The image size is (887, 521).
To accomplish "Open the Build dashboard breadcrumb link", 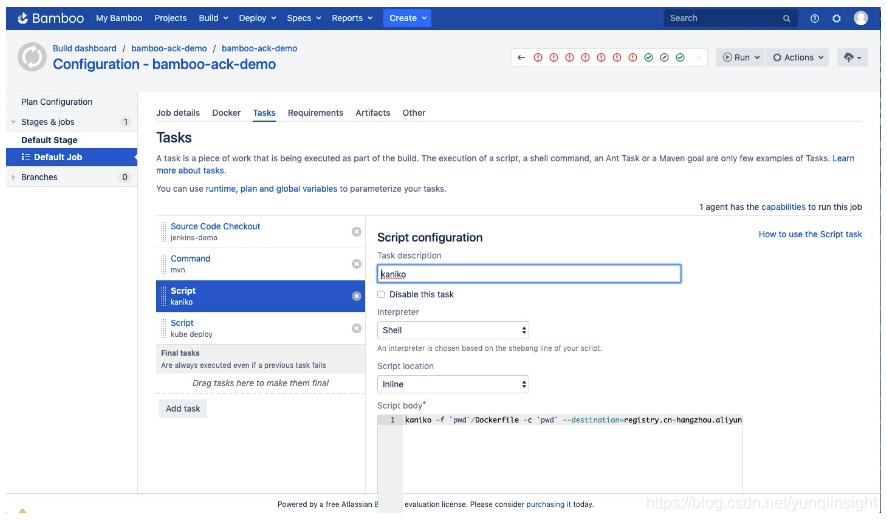I will 84,48.
